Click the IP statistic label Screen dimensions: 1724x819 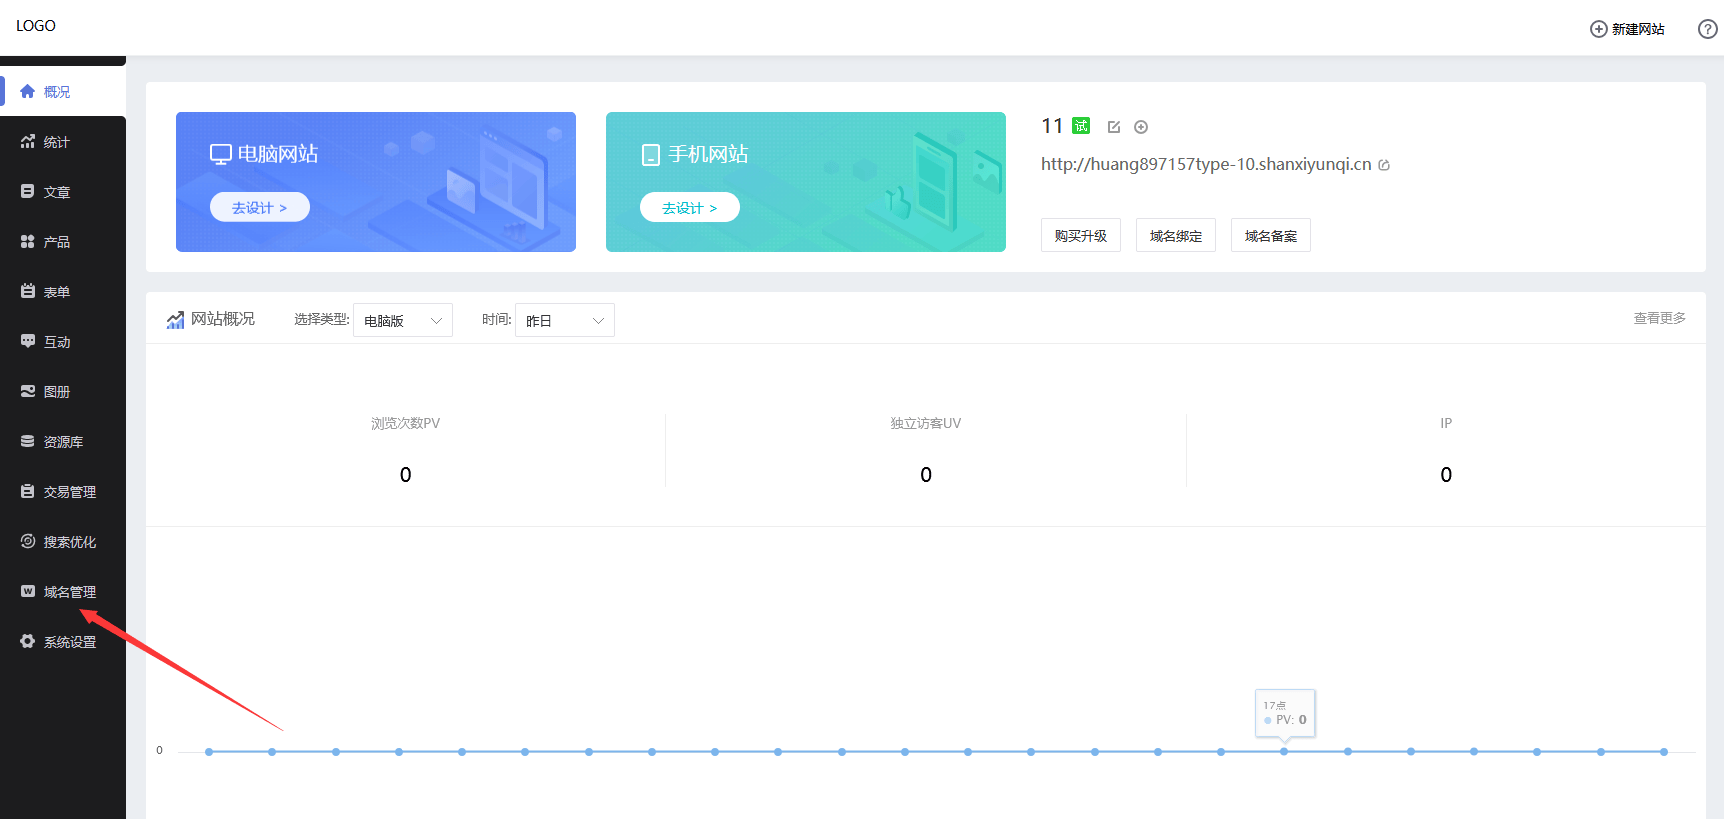pyautogui.click(x=1446, y=423)
